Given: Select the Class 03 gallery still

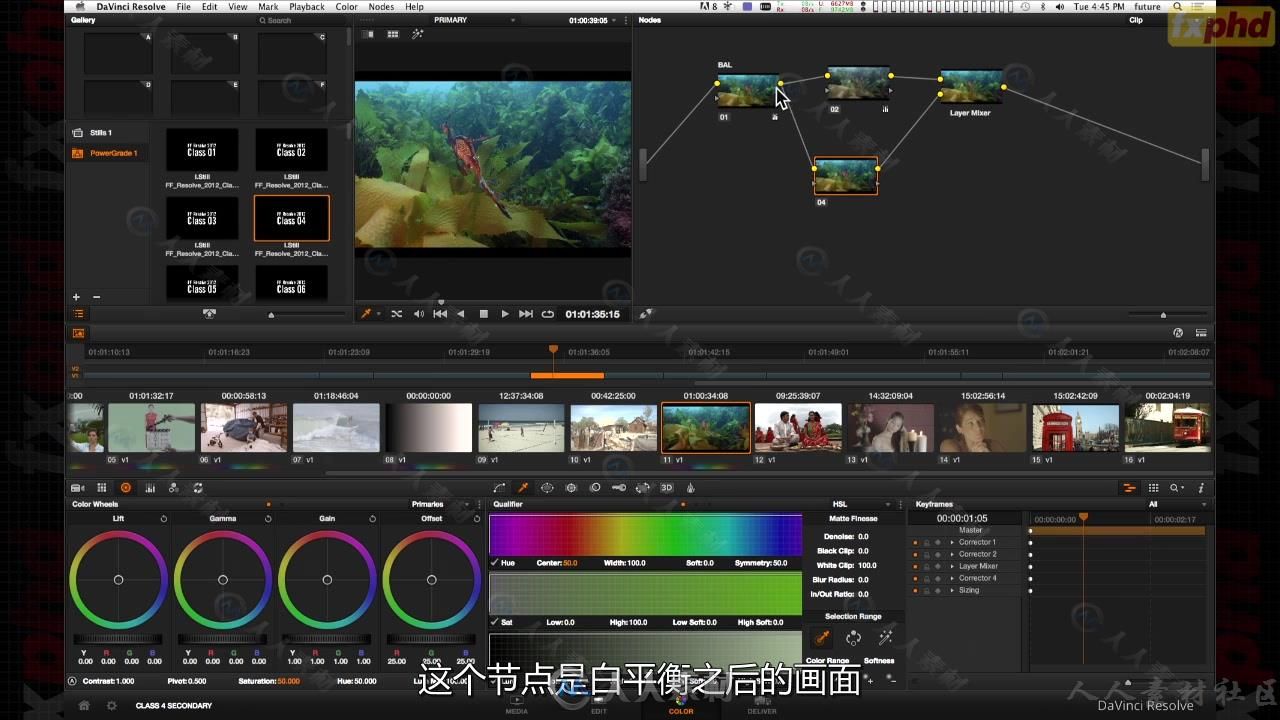Looking at the screenshot, I should (202, 217).
